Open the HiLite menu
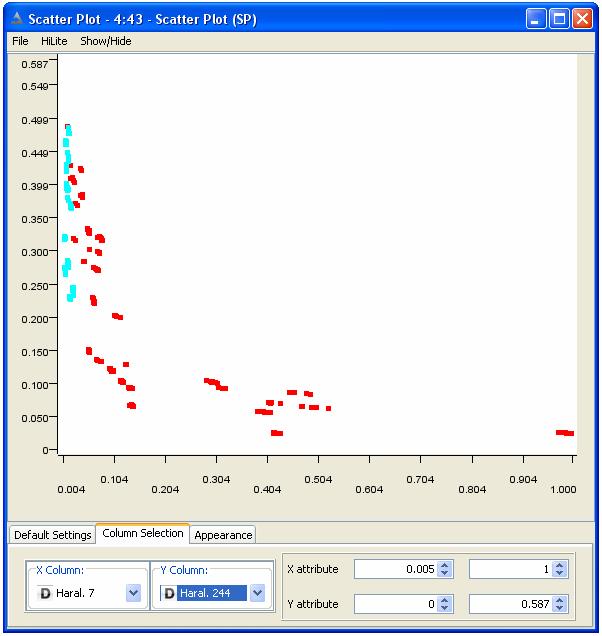602x636 pixels. click(54, 41)
